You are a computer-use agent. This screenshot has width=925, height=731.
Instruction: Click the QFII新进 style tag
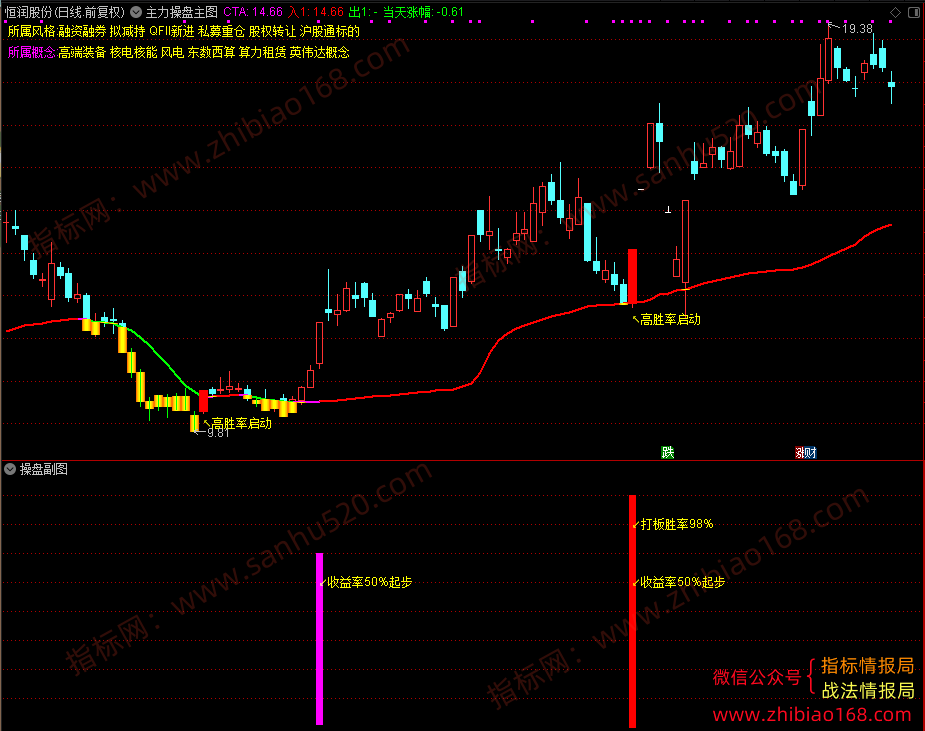pyautogui.click(x=171, y=31)
